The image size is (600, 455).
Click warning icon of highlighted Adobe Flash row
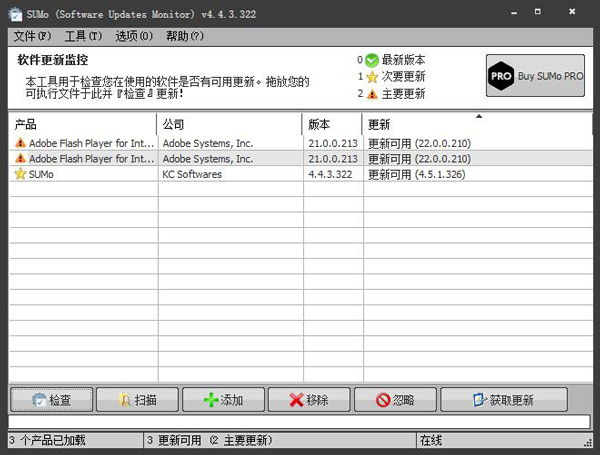click(20, 158)
